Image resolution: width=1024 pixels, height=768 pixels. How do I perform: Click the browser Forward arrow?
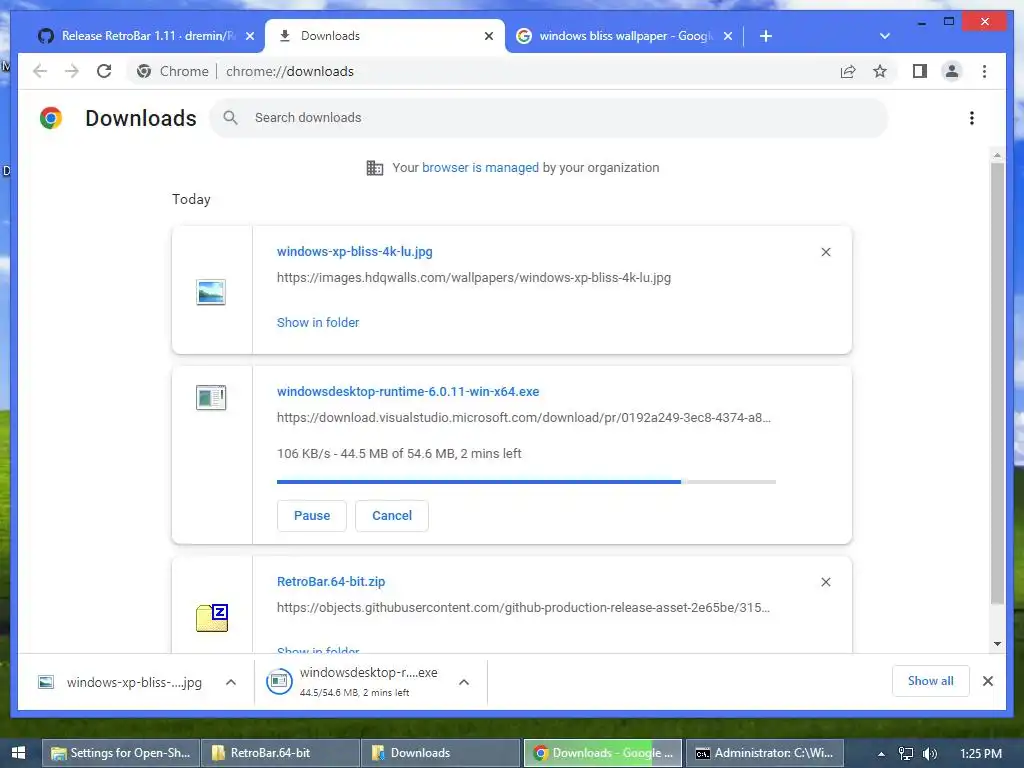(x=72, y=71)
